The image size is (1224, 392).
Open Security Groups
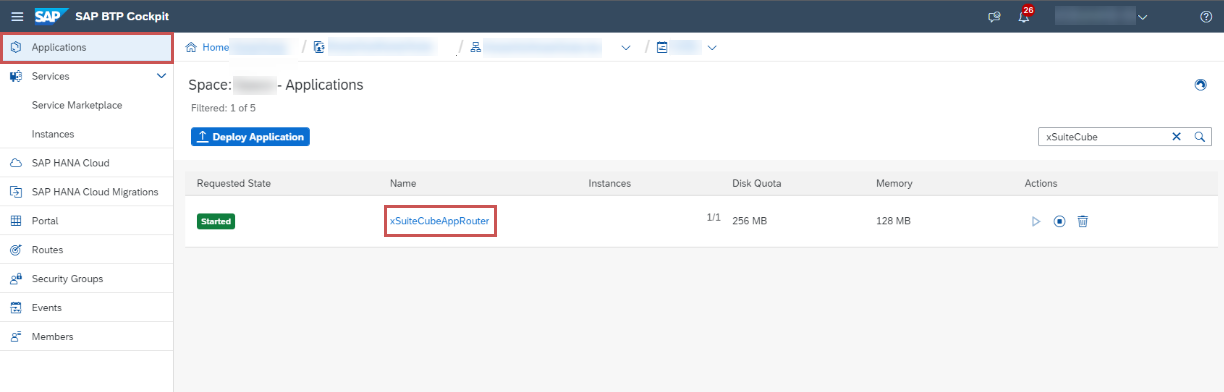tap(67, 279)
